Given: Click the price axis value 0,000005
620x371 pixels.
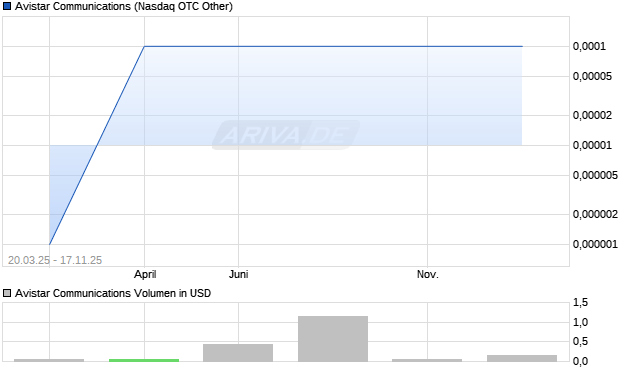Looking at the screenshot, I should coord(595,175).
